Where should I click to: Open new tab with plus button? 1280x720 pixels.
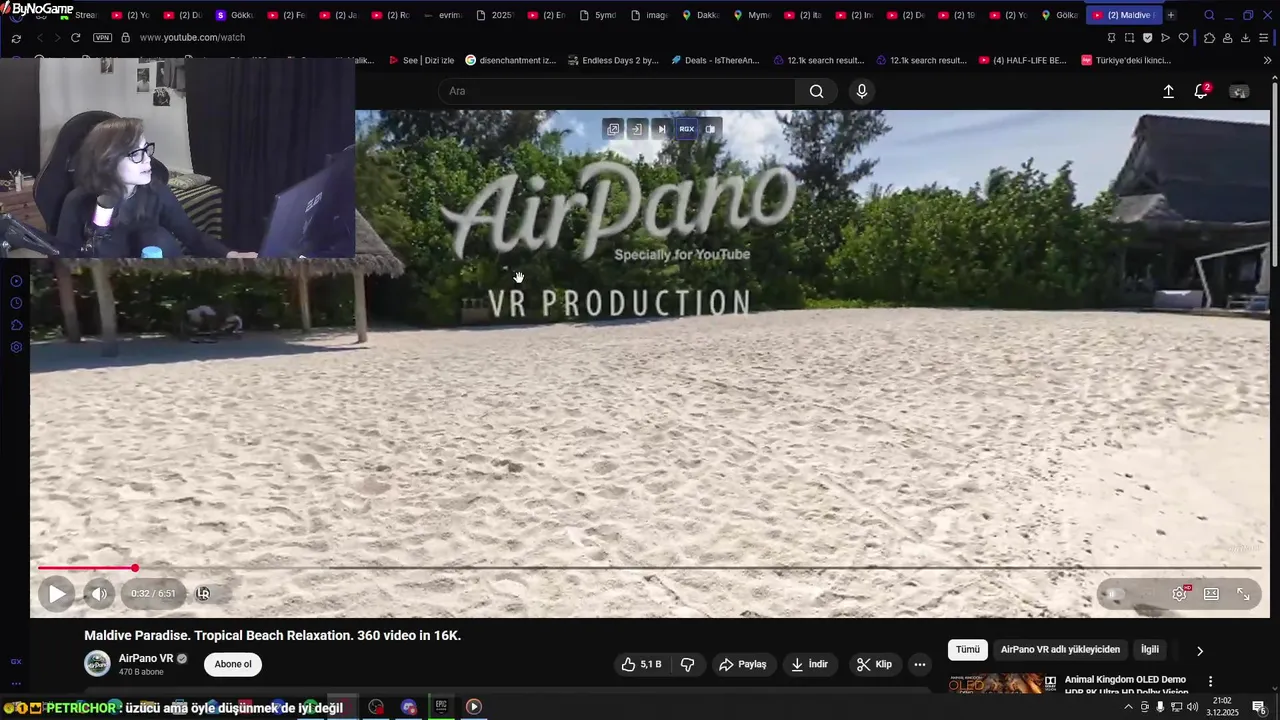pyautogui.click(x=1171, y=15)
